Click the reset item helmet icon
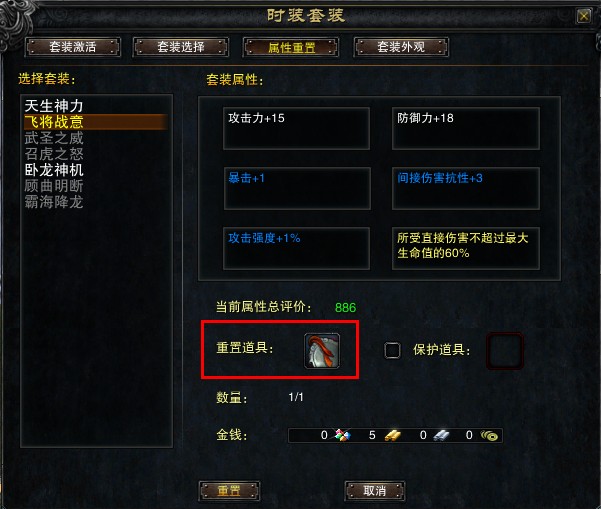Image resolution: width=601 pixels, height=509 pixels. [322, 351]
